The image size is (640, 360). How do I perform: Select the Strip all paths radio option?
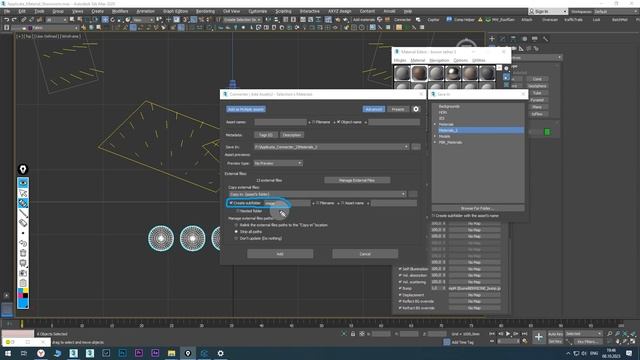pyautogui.click(x=236, y=231)
